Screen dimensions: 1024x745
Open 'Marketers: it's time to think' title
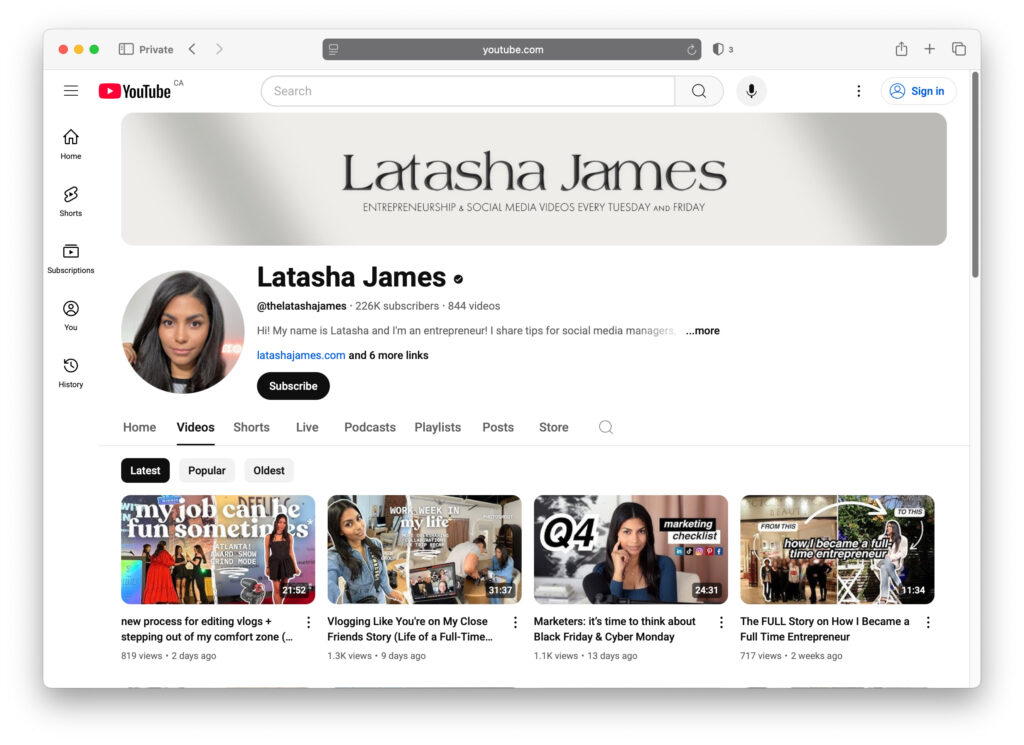click(615, 629)
